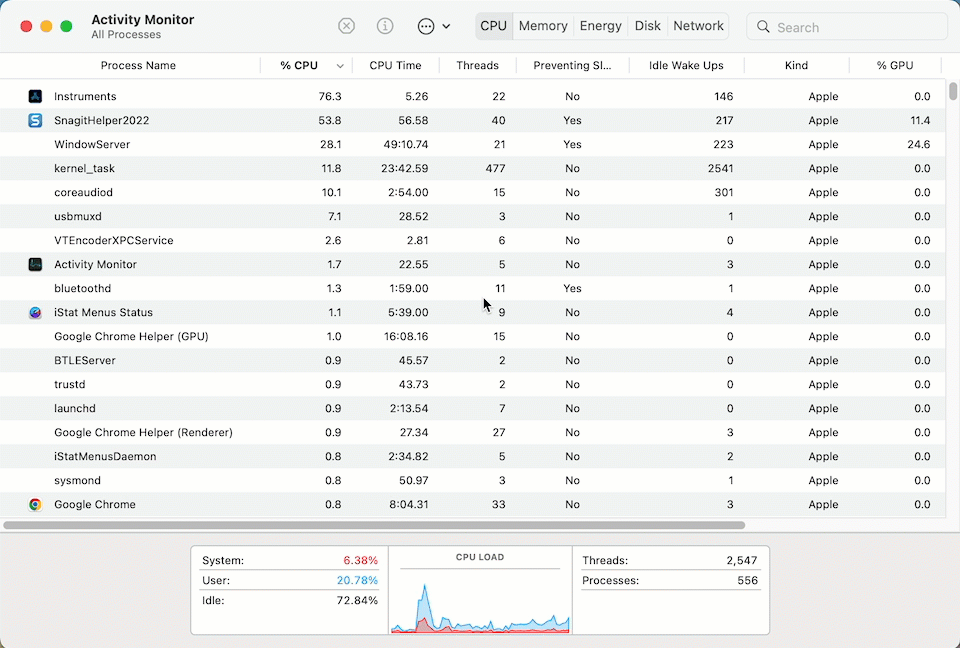Open the process info inspector icon
Viewport: 960px width, 648px height.
(385, 26)
